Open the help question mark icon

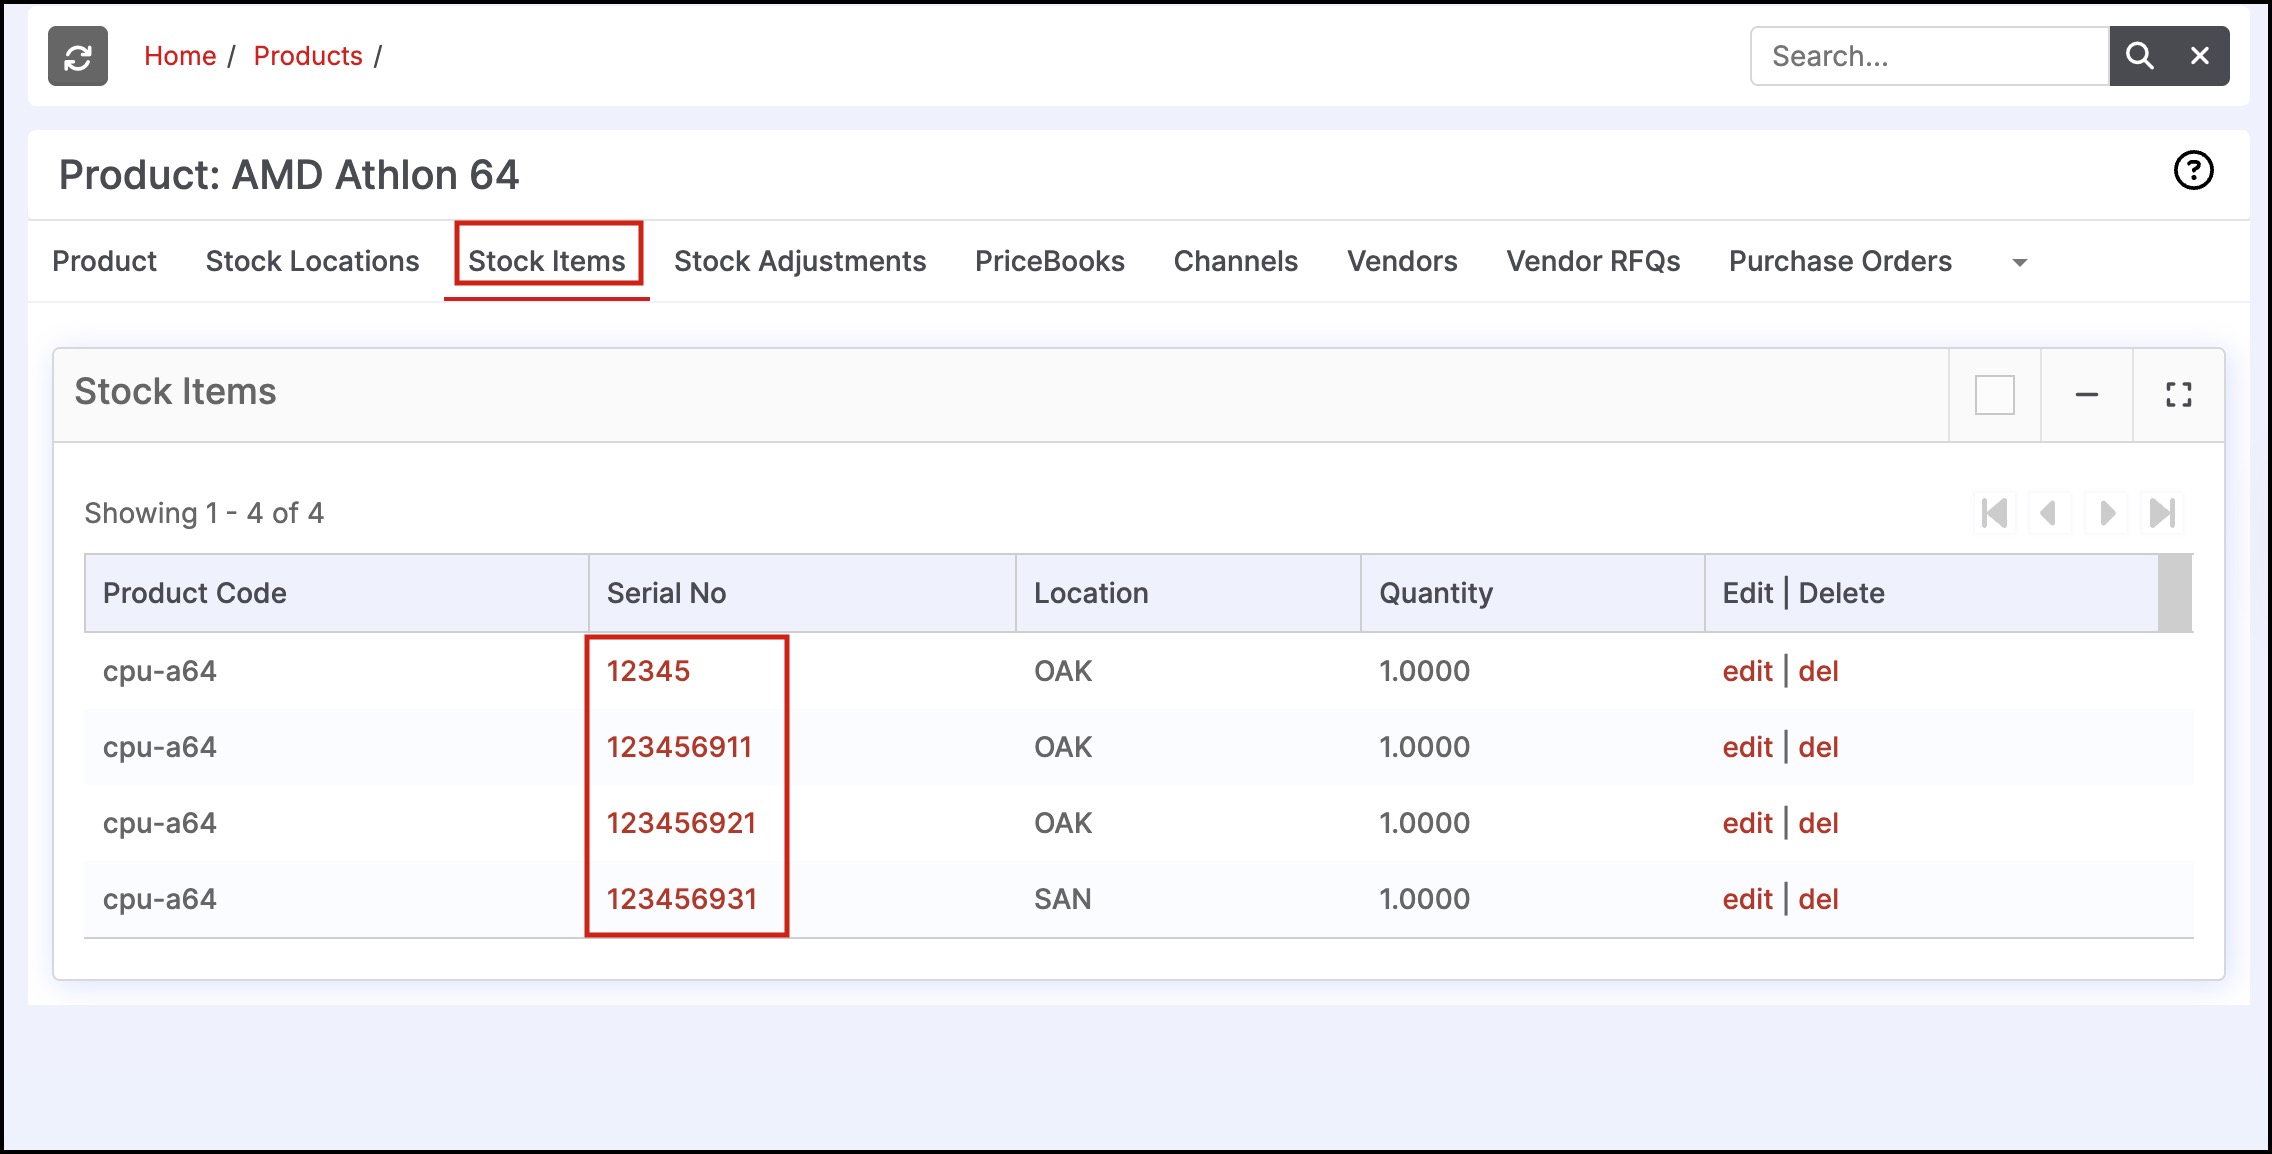pyautogui.click(x=2193, y=170)
